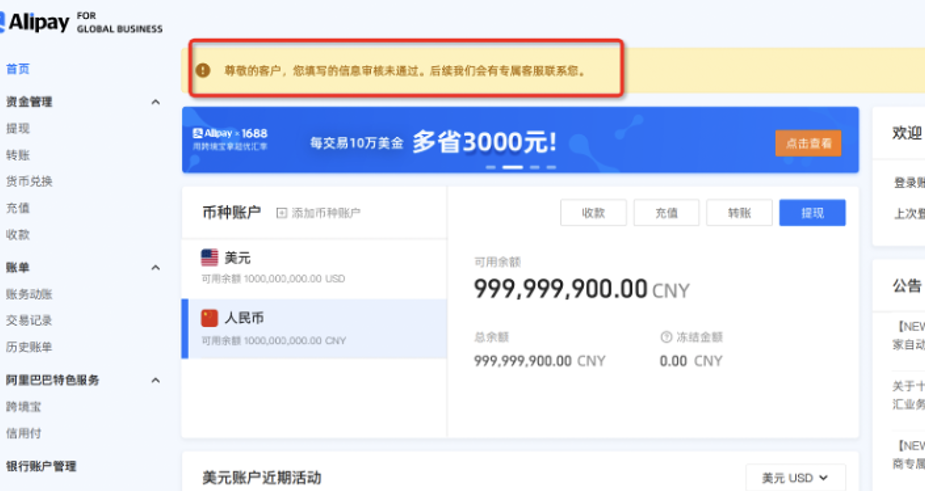The image size is (925, 491).
Task: Select the fourth banner carousel indicator
Action: pos(551,168)
